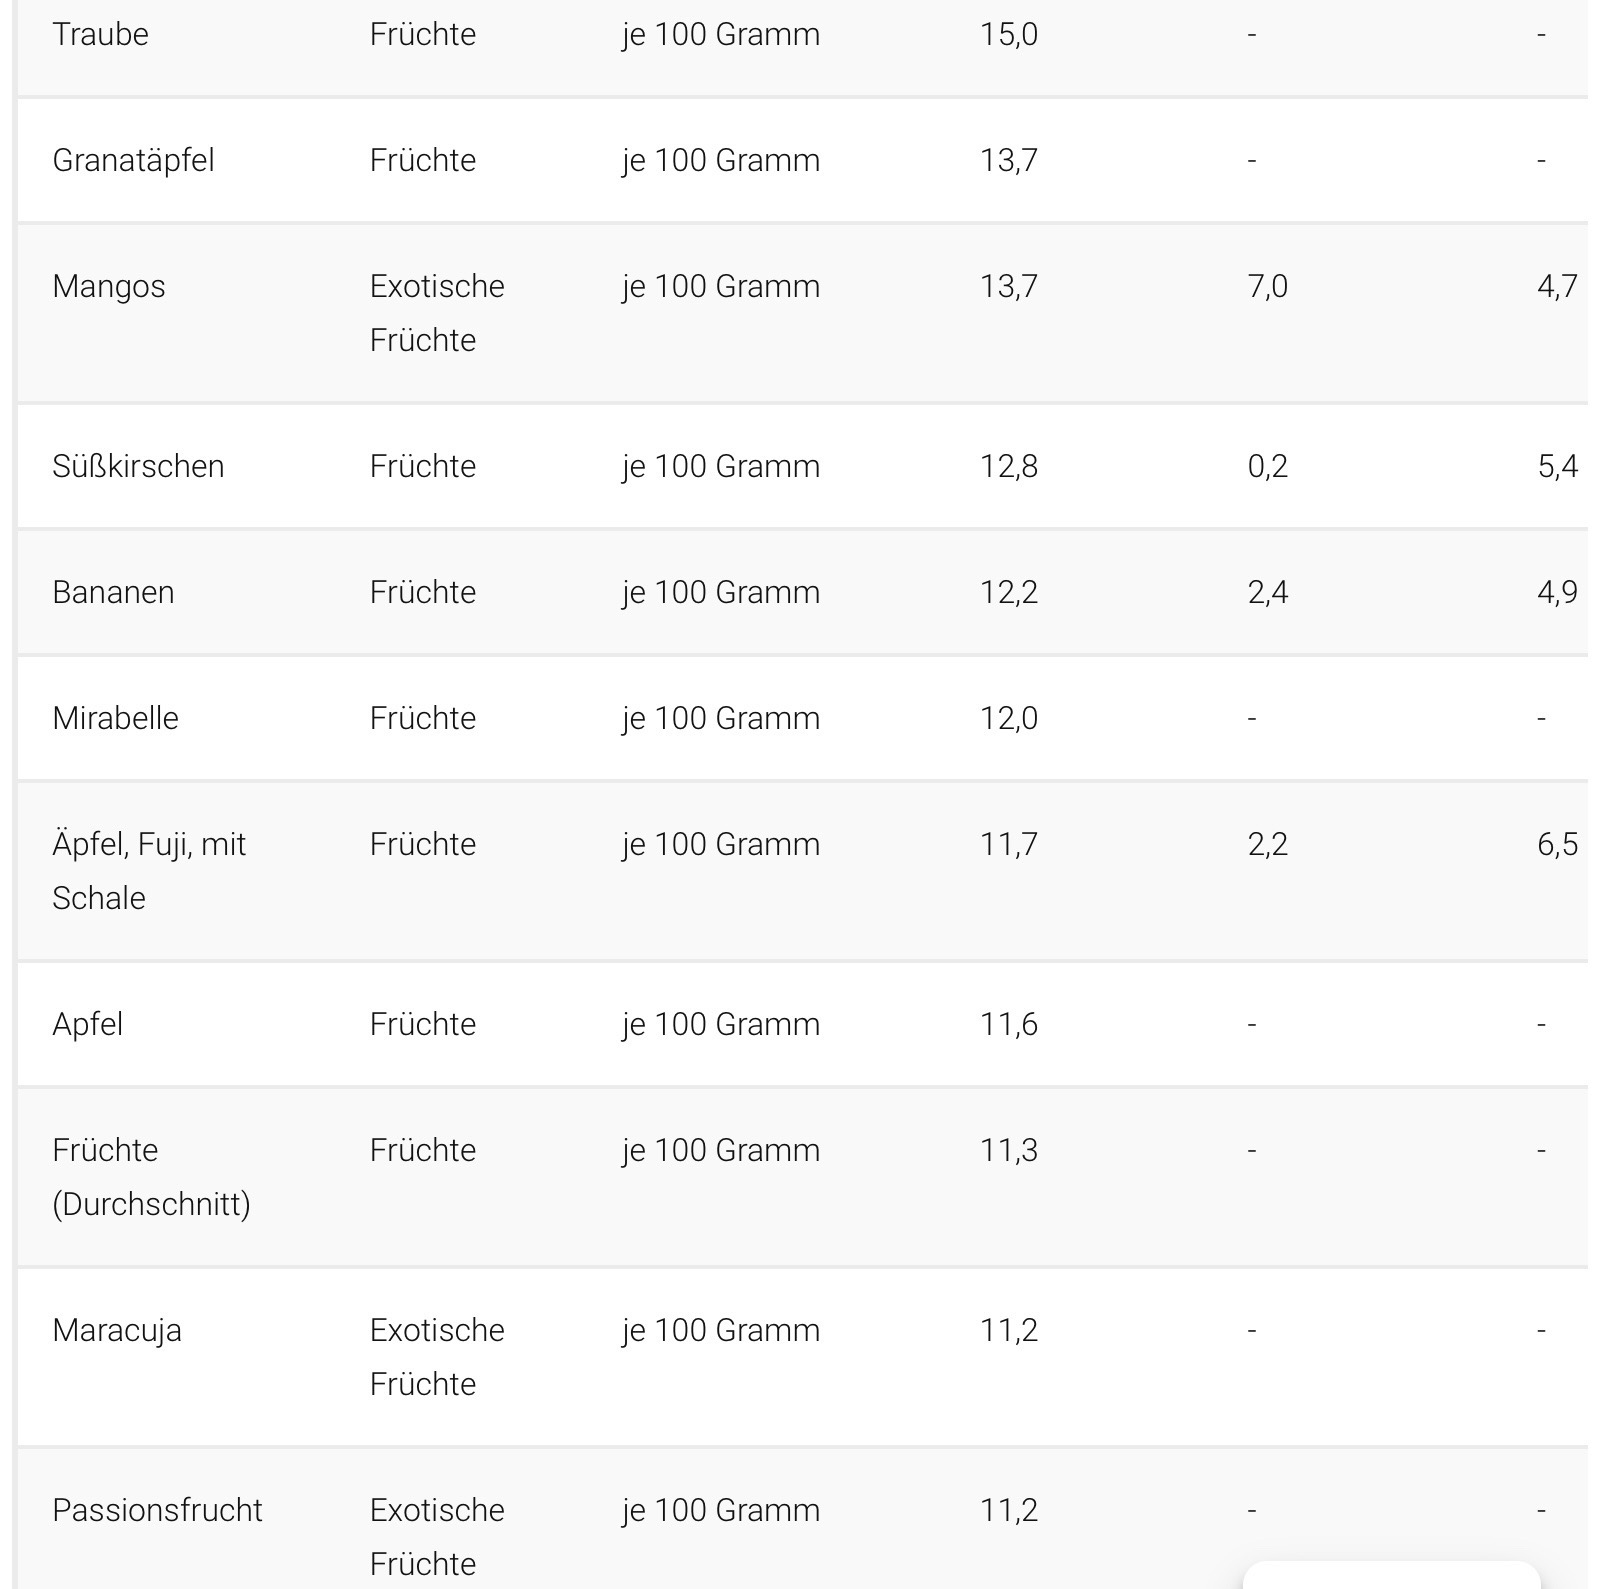Select the Traube row name

(x=100, y=34)
